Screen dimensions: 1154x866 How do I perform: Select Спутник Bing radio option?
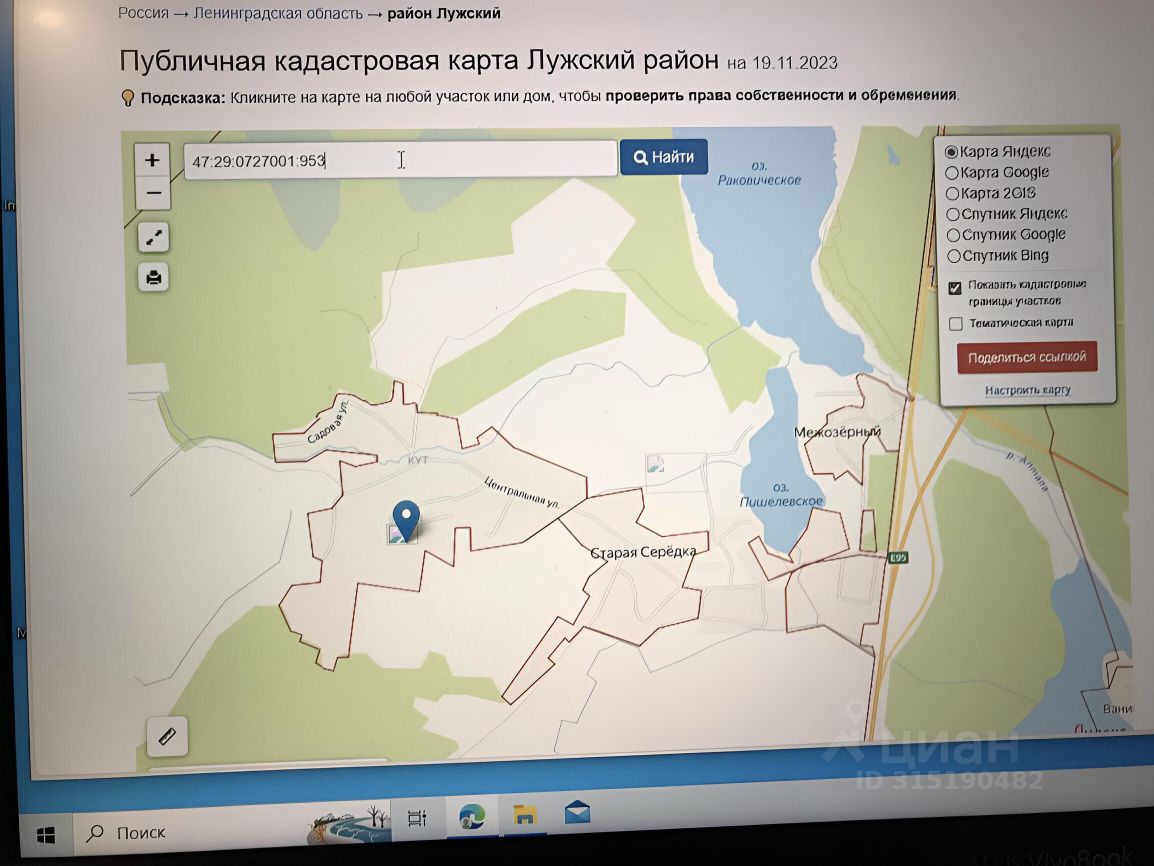[x=954, y=256]
